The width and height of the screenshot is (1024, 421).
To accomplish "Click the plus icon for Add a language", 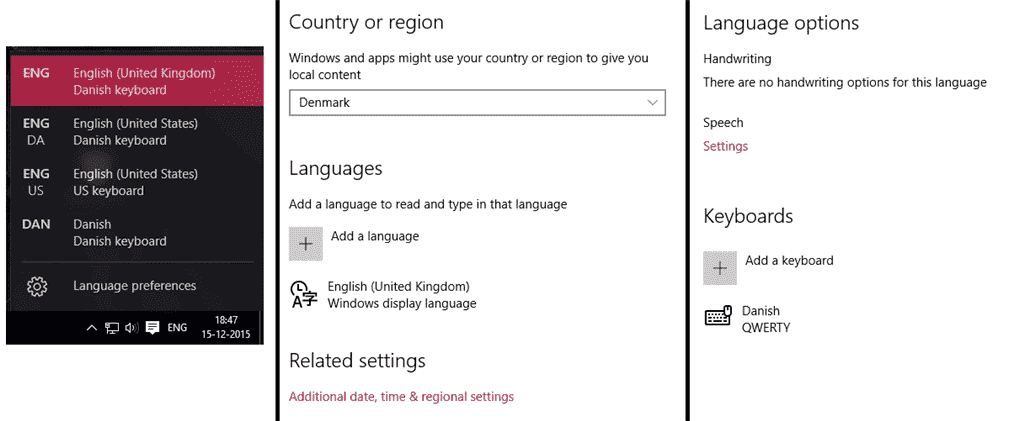I will tap(306, 244).
